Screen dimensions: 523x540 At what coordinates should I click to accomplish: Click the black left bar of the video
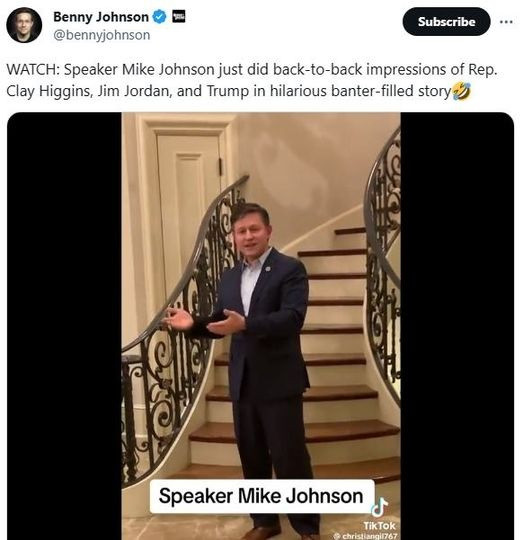click(x=64, y=326)
